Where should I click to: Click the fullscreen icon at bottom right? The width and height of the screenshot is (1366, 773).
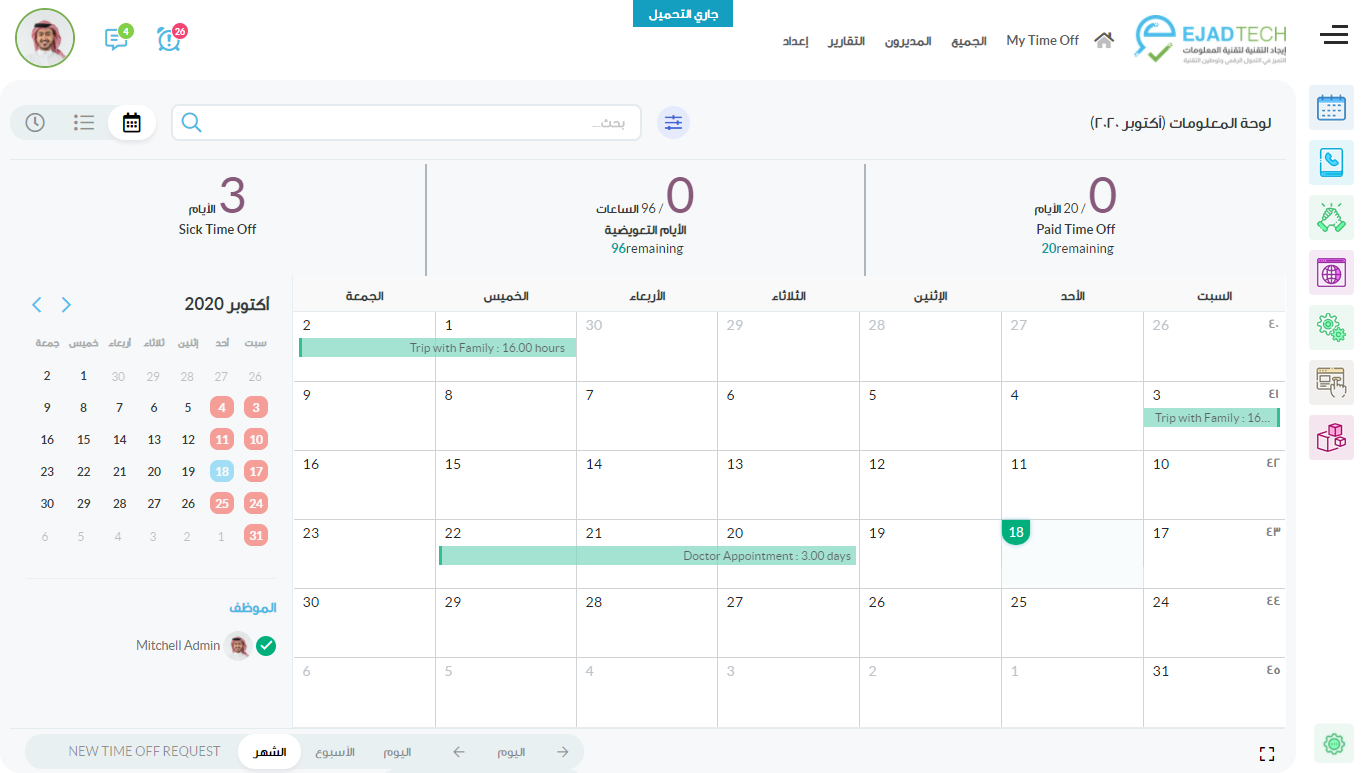tap(1267, 754)
